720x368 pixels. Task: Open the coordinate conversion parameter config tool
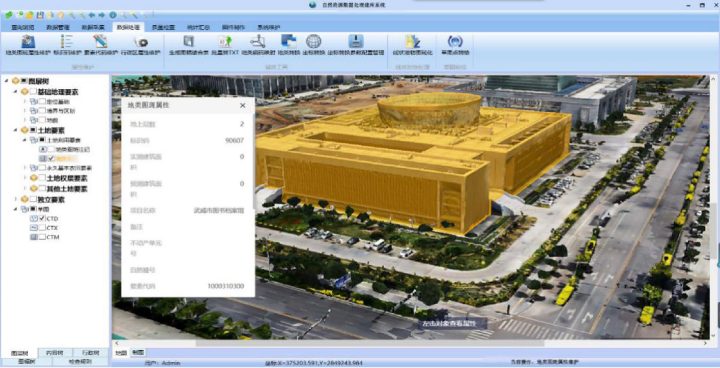point(356,45)
